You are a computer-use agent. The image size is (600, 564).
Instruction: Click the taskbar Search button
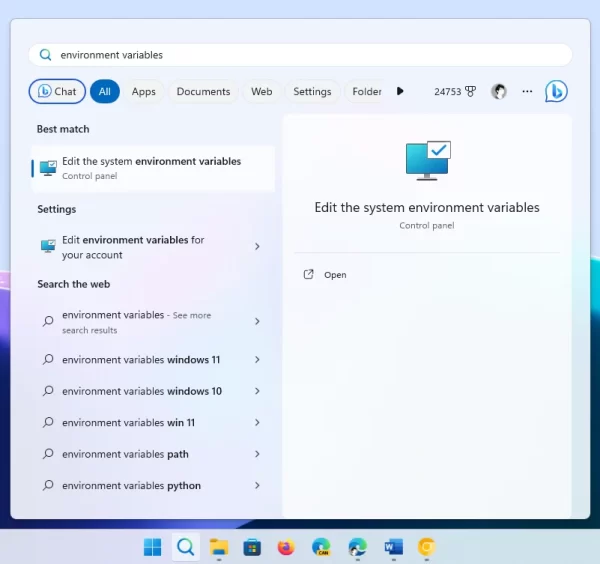pos(186,547)
